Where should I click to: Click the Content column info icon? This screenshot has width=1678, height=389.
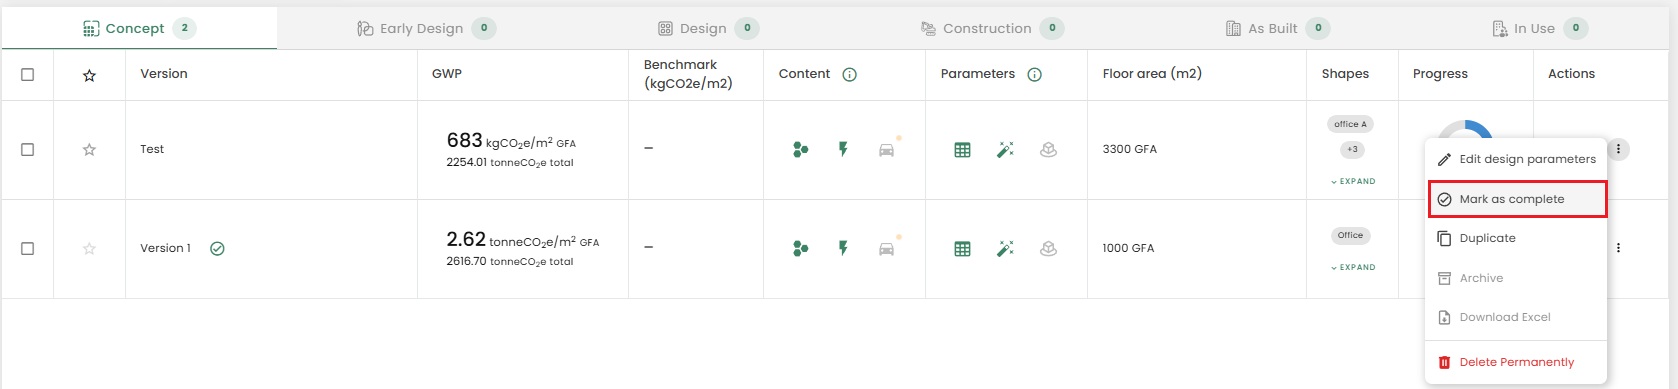pyautogui.click(x=849, y=74)
